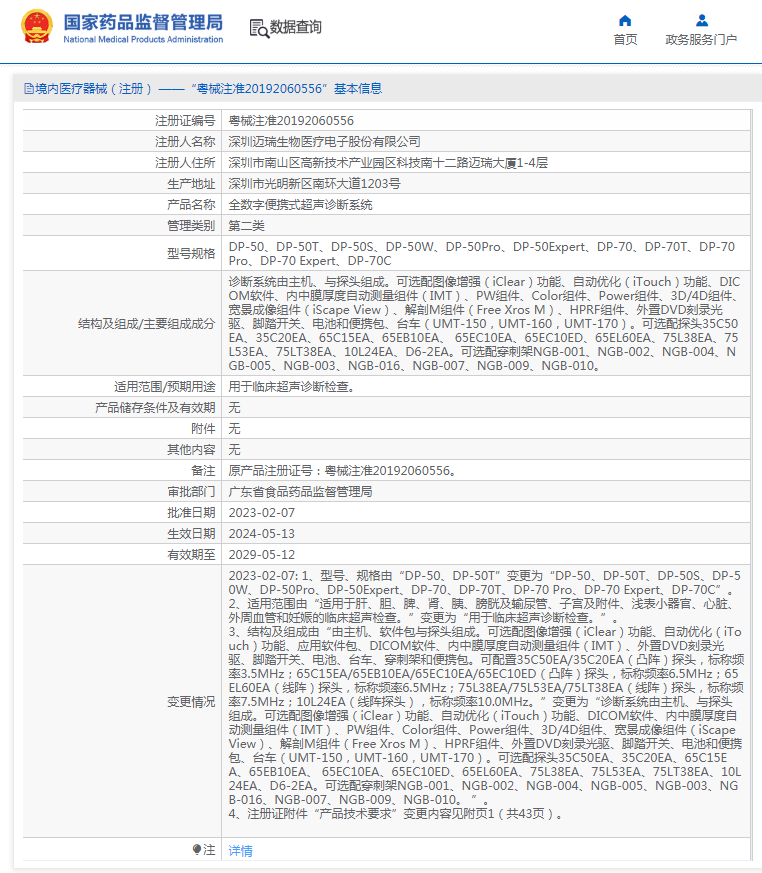Click the 附件 row label

pyautogui.click(x=203, y=429)
